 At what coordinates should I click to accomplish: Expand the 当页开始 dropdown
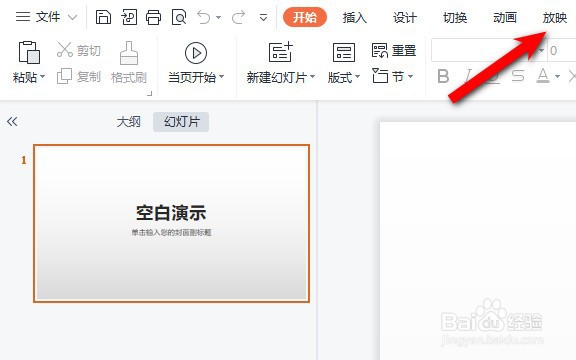pos(222,77)
